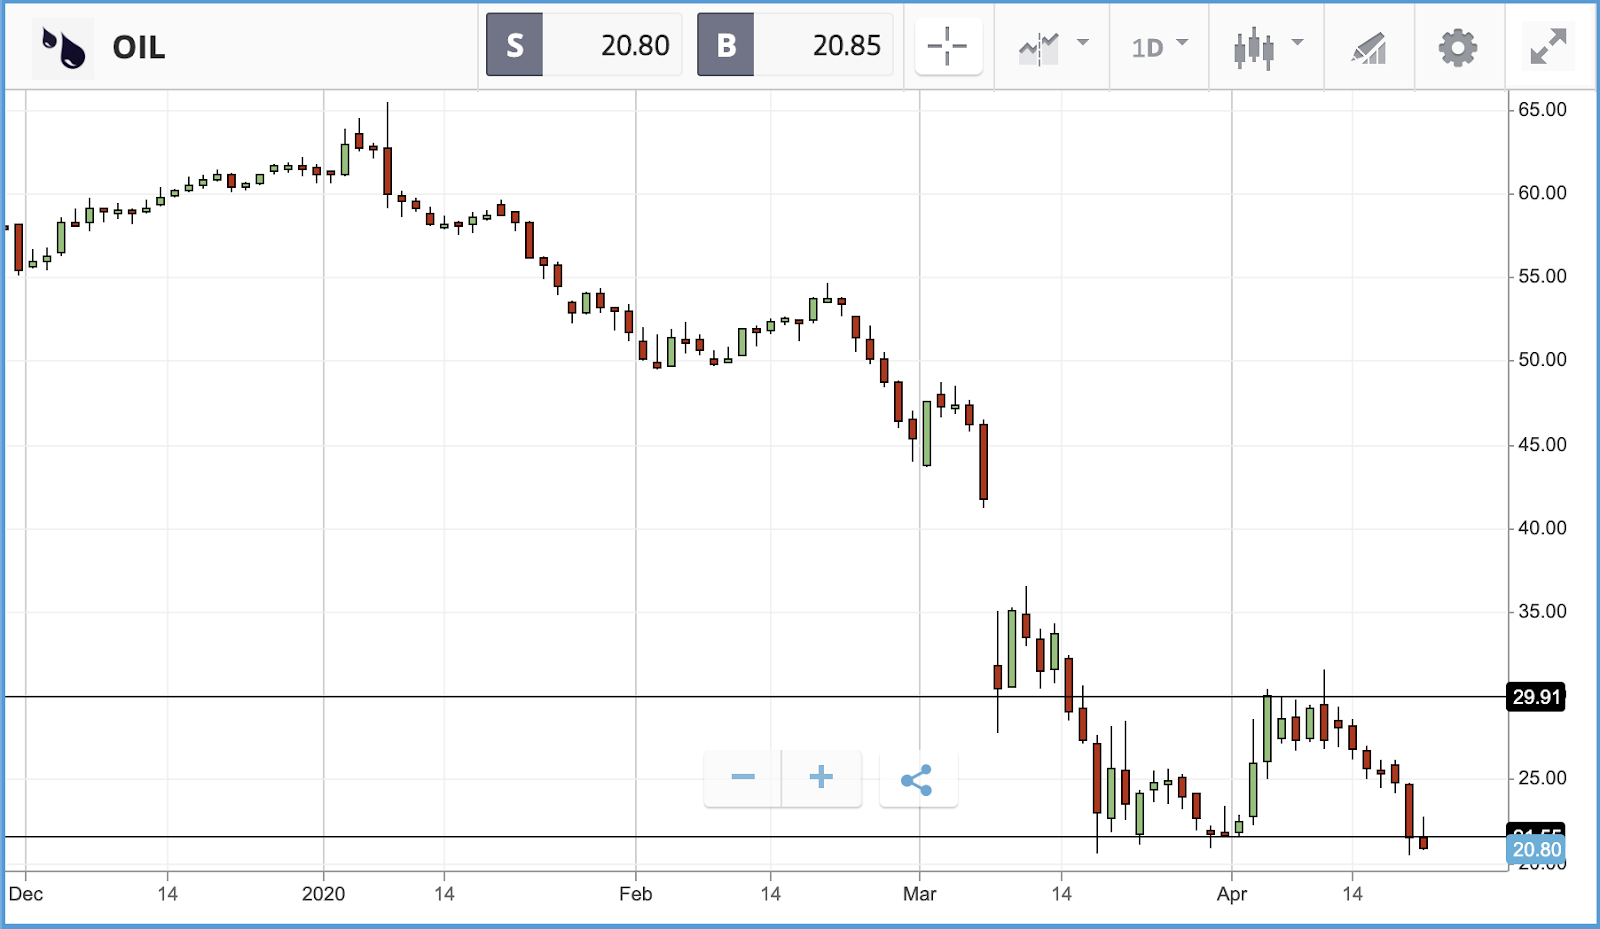The width and height of the screenshot is (1600, 929).
Task: Click the OIL instrument name
Action: click(139, 48)
